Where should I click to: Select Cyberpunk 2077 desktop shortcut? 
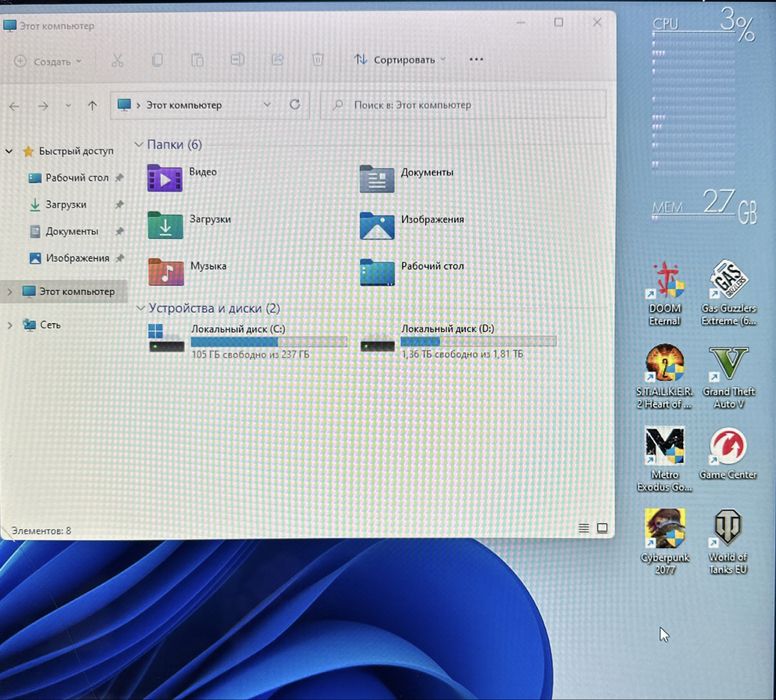(665, 542)
